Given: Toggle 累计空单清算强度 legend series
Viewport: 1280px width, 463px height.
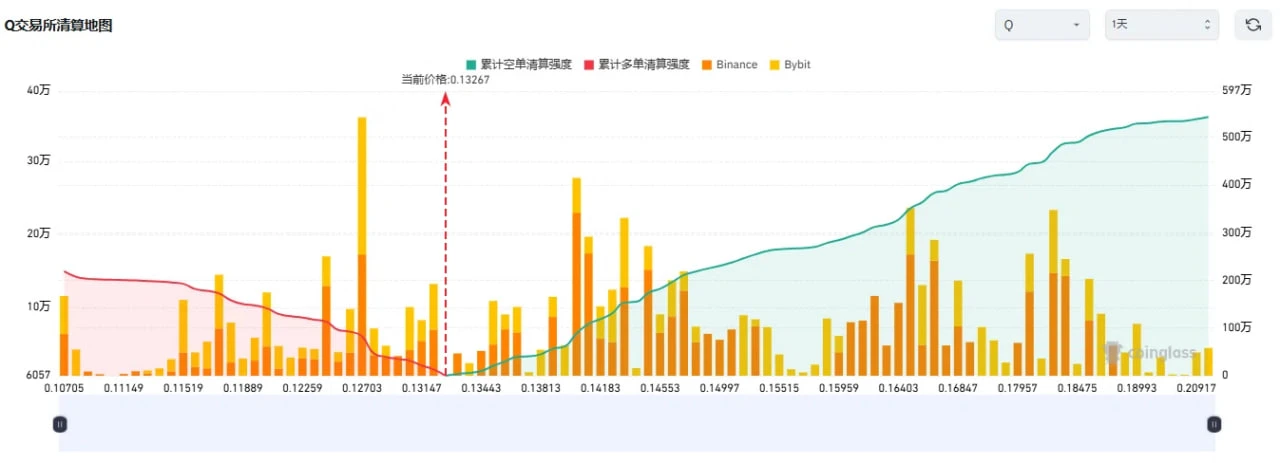Looking at the screenshot, I should click(x=519, y=64).
